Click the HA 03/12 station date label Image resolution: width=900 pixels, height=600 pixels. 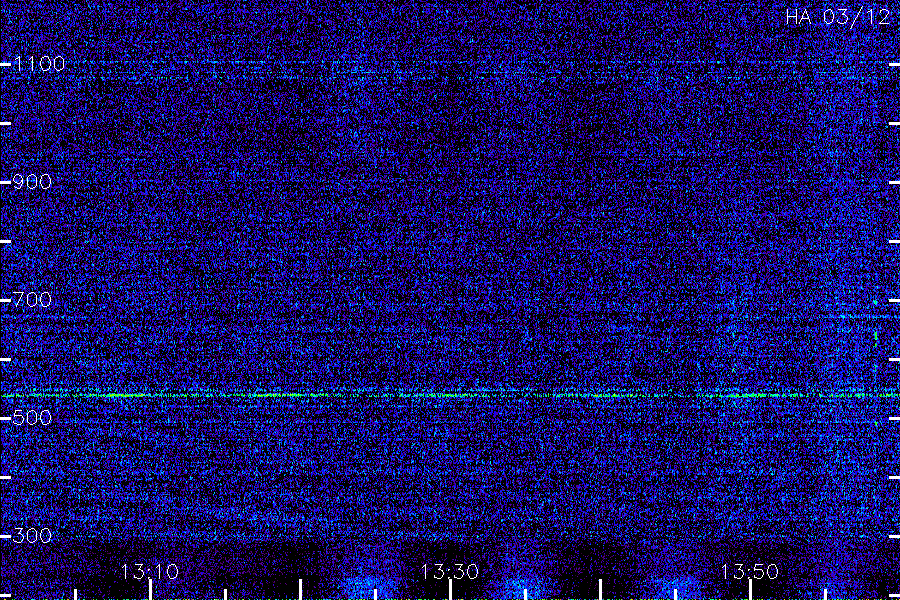pos(837,17)
